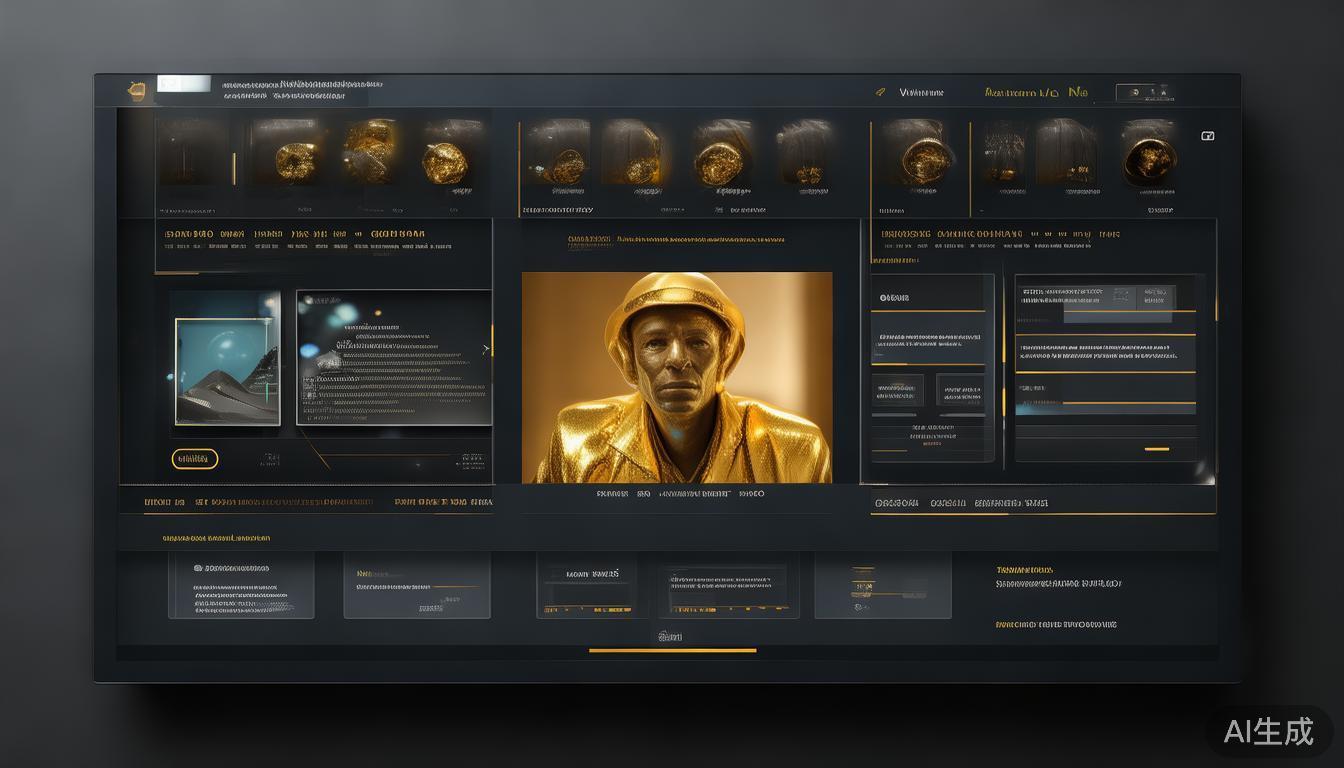
Task: Open the bottom card with the small gold icon
Action: (x=882, y=585)
